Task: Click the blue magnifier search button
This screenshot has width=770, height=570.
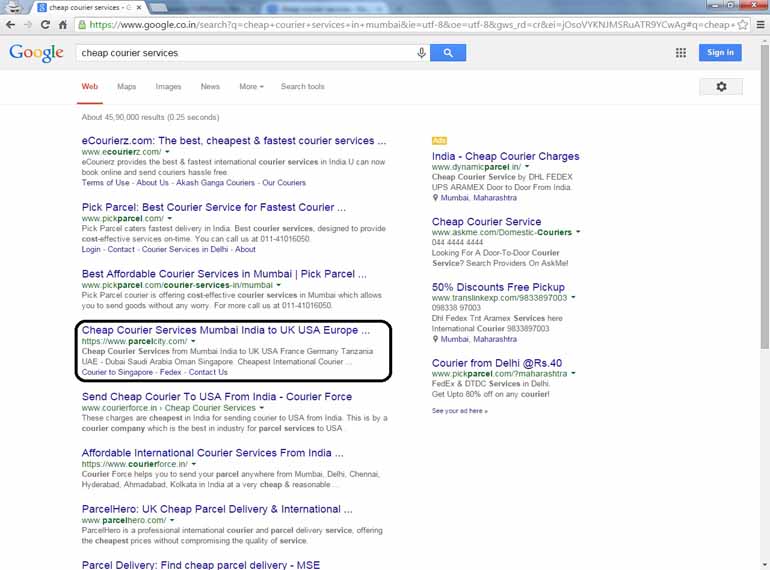Action: (x=448, y=53)
